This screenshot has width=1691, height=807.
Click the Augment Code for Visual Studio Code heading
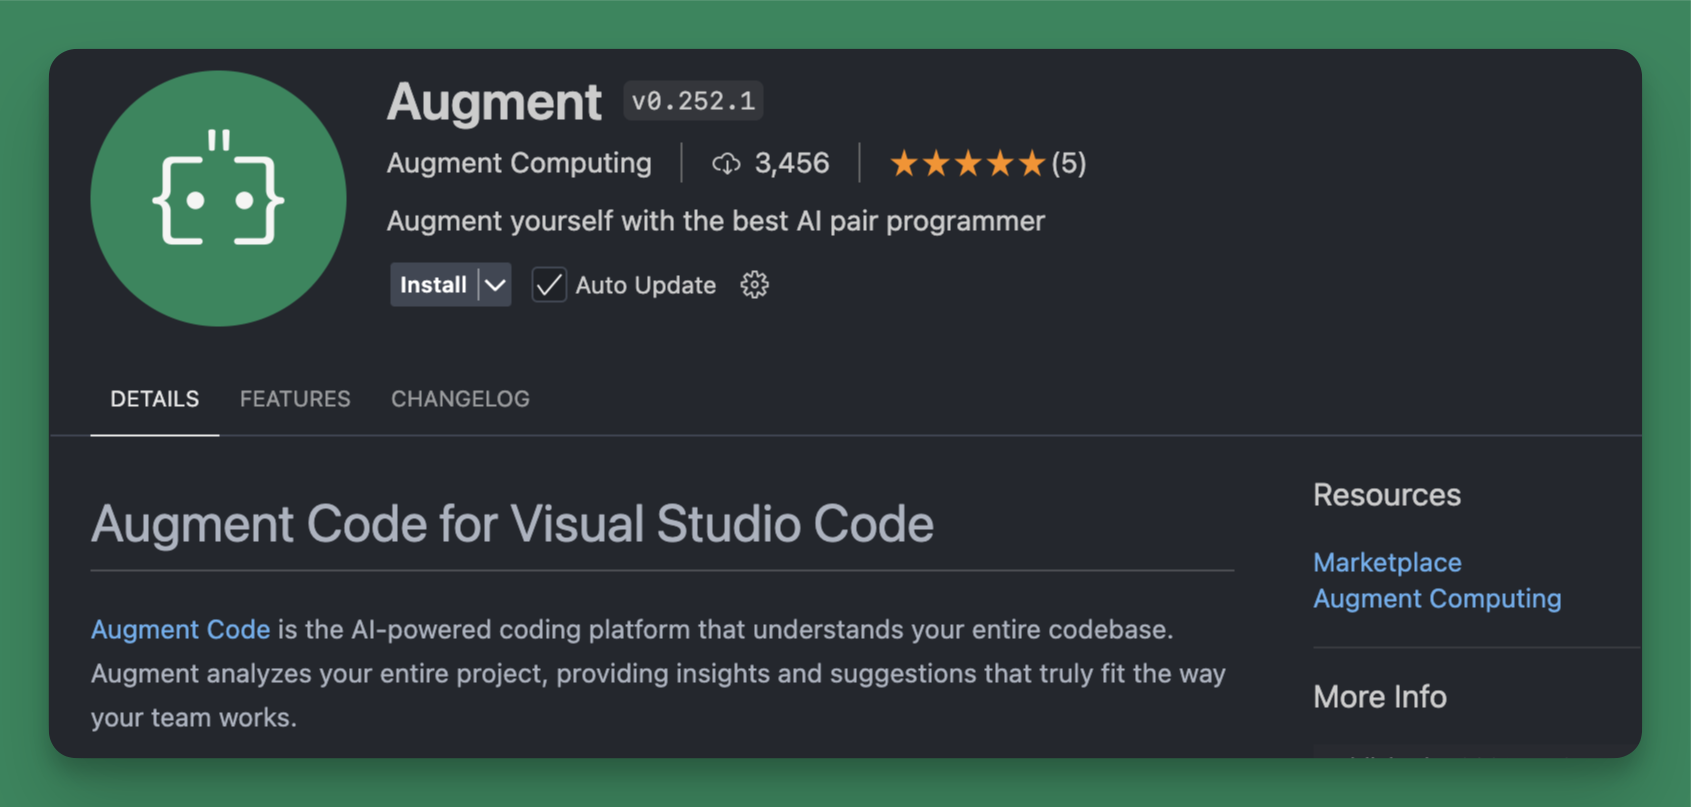[x=512, y=523]
